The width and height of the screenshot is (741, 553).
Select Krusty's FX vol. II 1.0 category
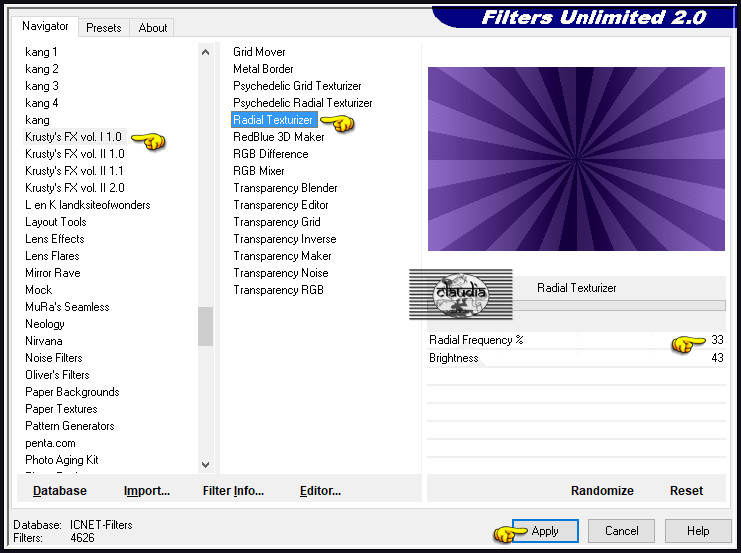tap(75, 154)
